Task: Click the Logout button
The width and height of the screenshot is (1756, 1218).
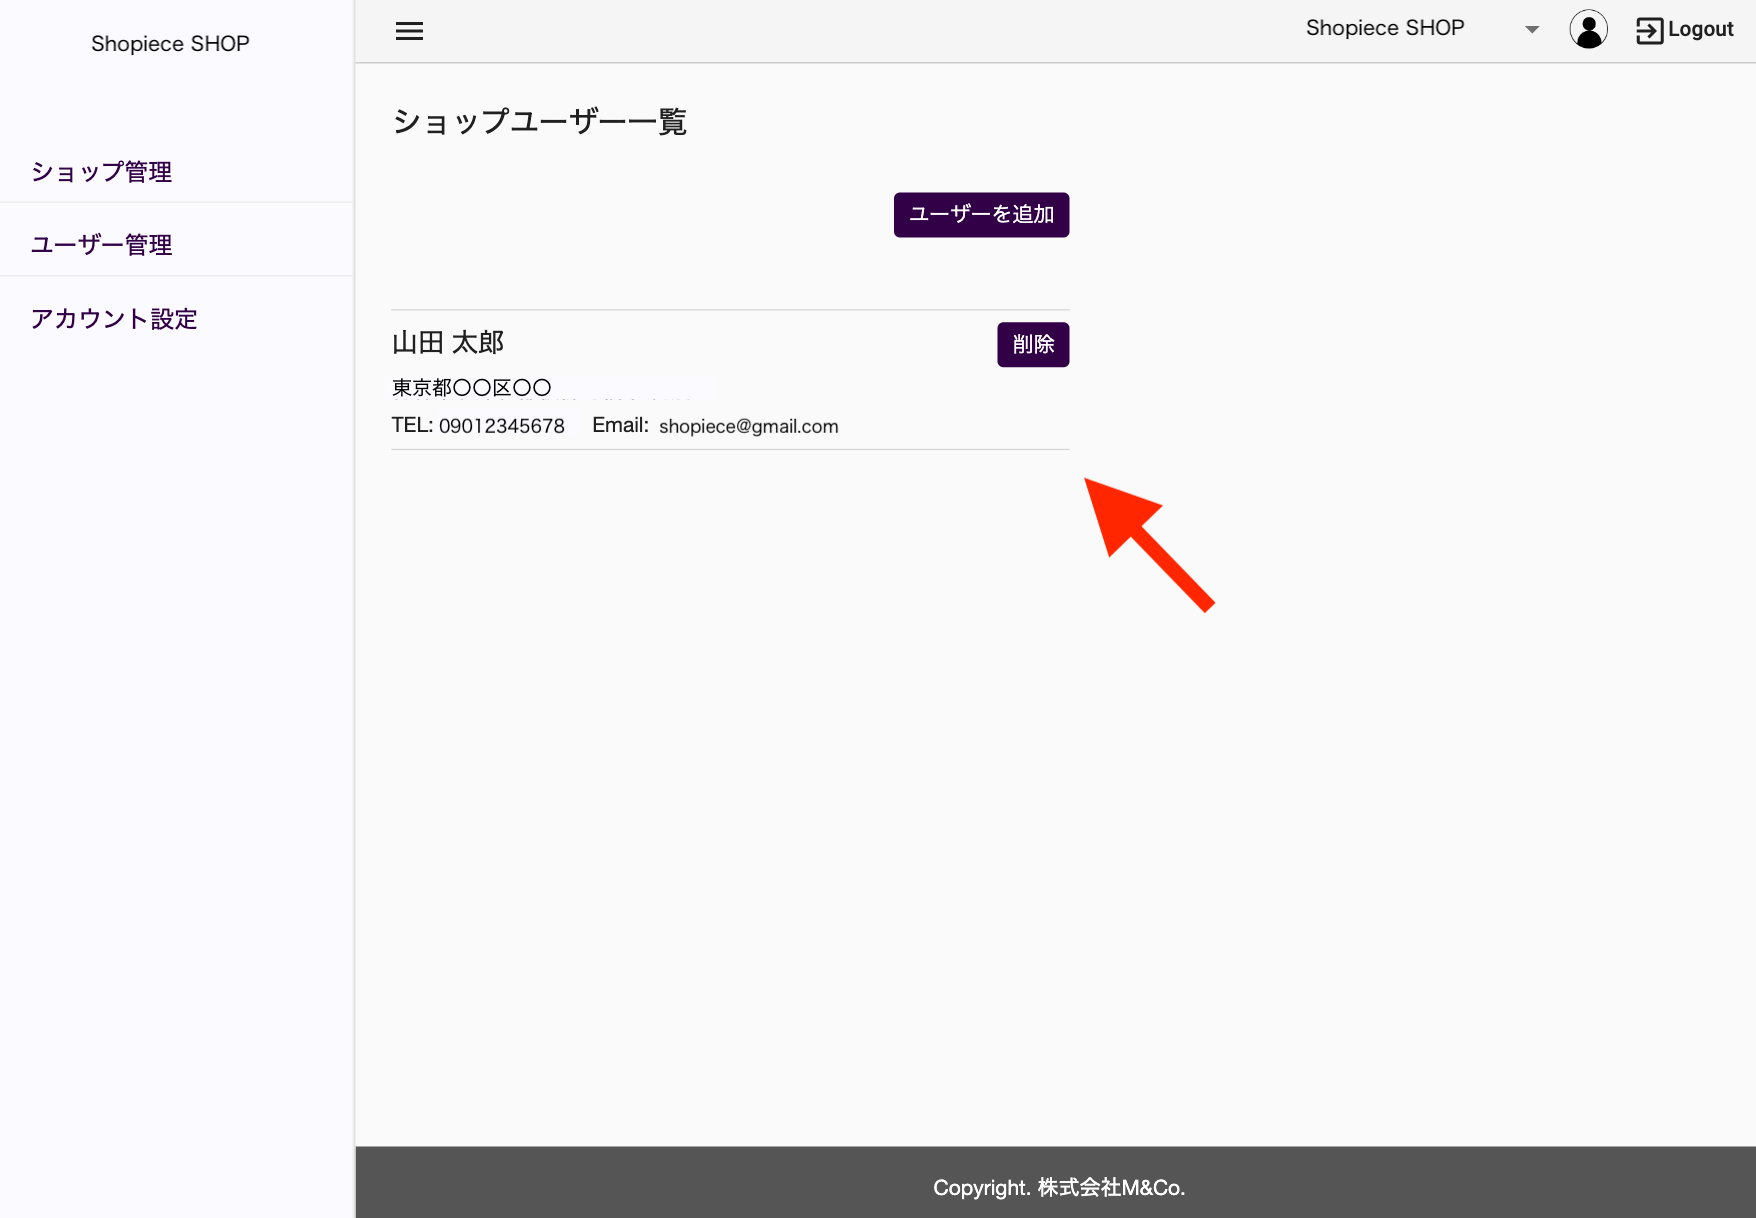Action: 1684,30
